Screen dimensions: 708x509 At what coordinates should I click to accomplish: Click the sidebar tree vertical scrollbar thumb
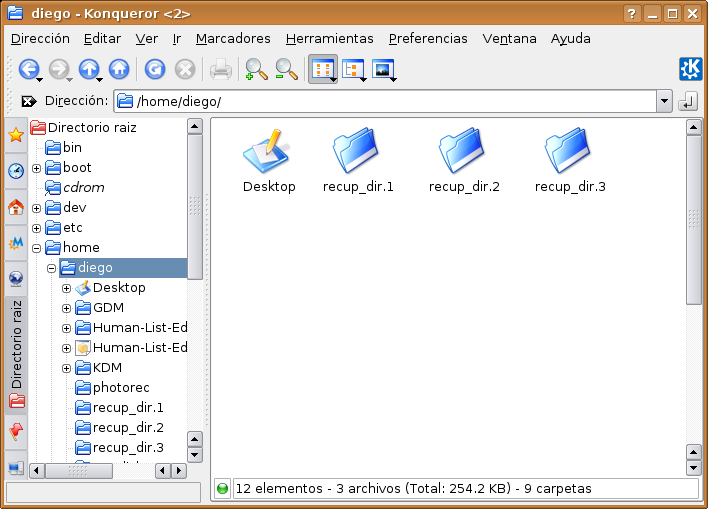(x=195, y=206)
